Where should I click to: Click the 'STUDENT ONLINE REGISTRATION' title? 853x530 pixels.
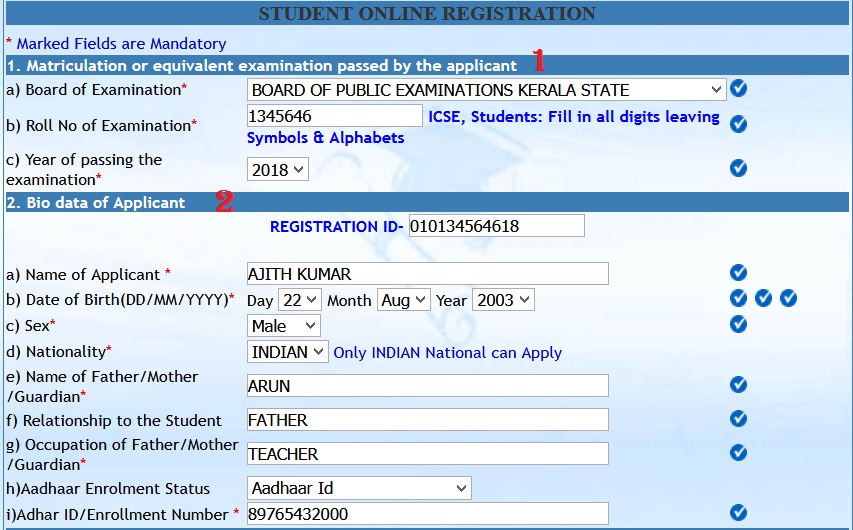[x=427, y=14]
